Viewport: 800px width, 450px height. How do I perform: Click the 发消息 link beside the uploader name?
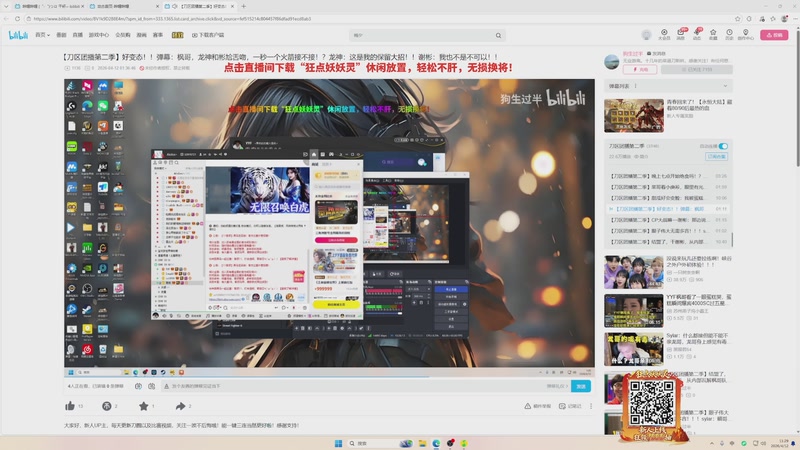point(656,54)
